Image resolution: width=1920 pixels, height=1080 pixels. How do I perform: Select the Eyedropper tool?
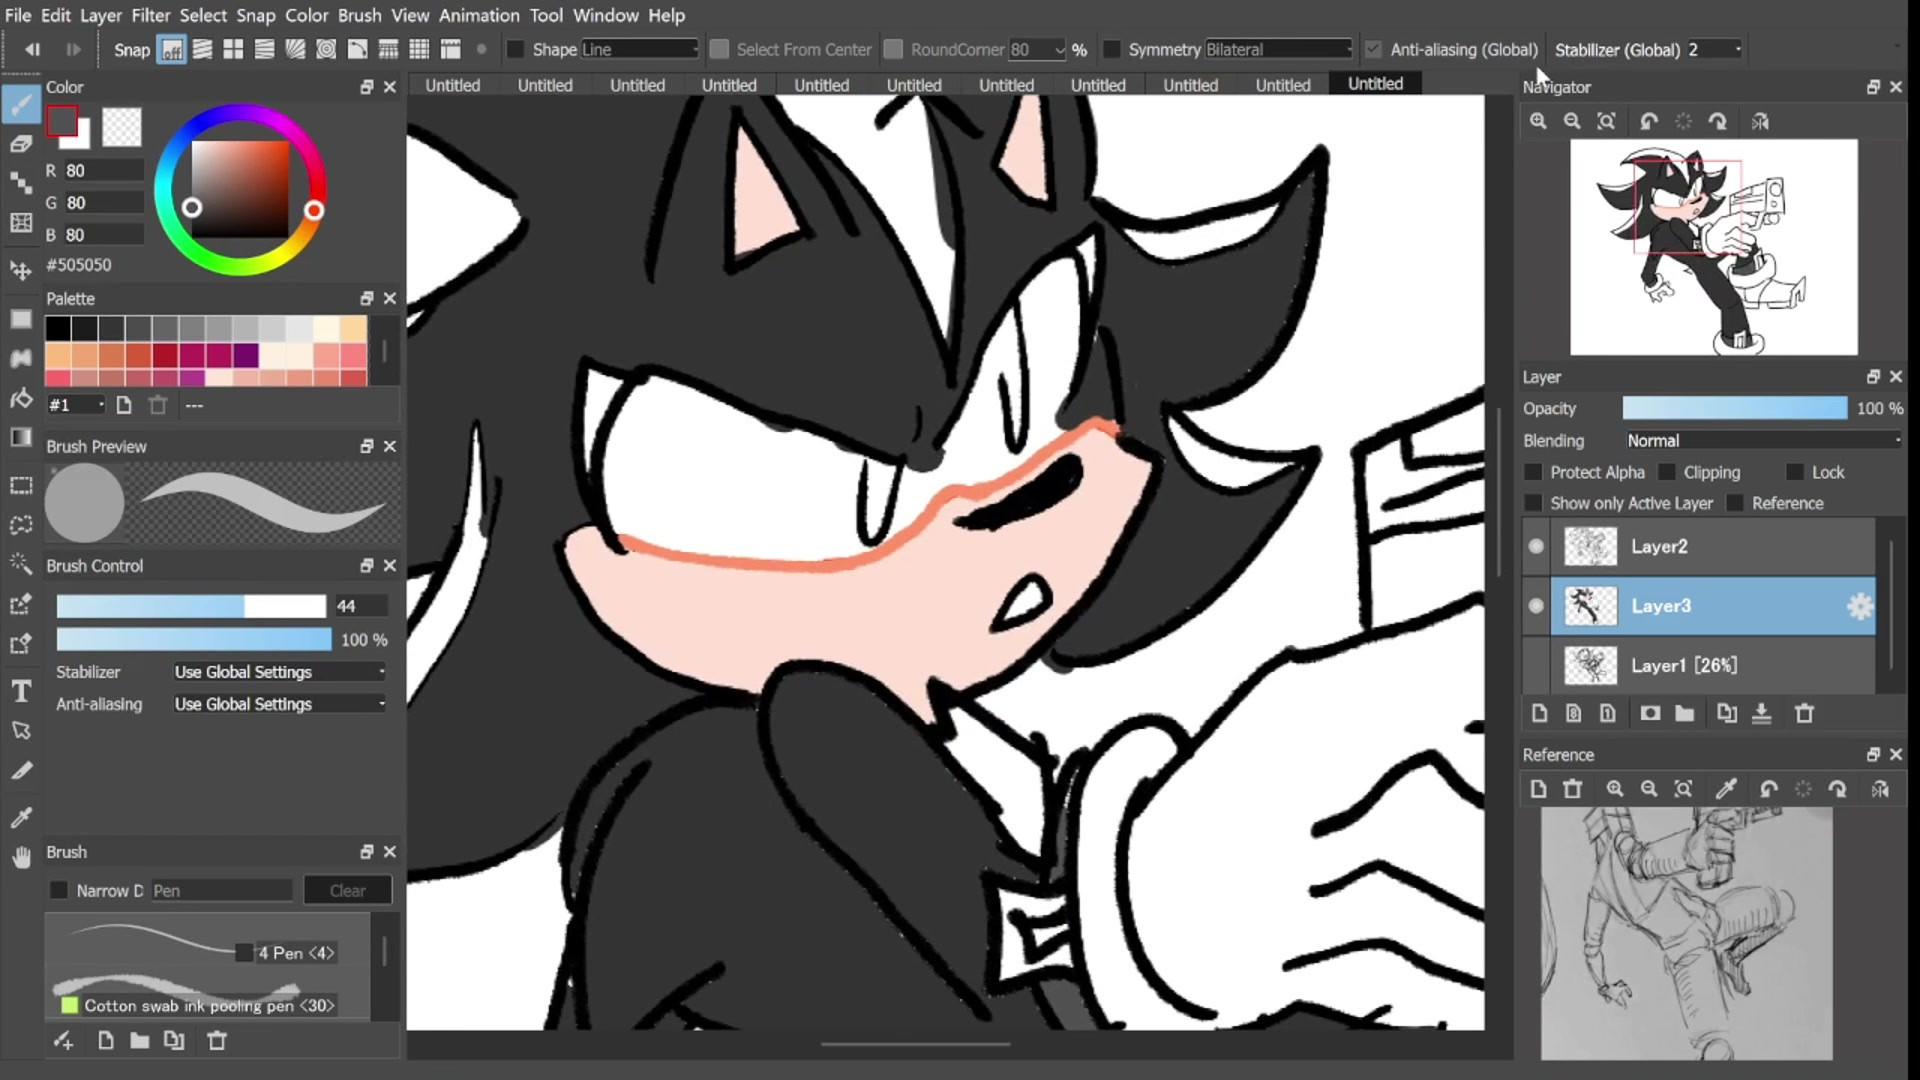[21, 818]
